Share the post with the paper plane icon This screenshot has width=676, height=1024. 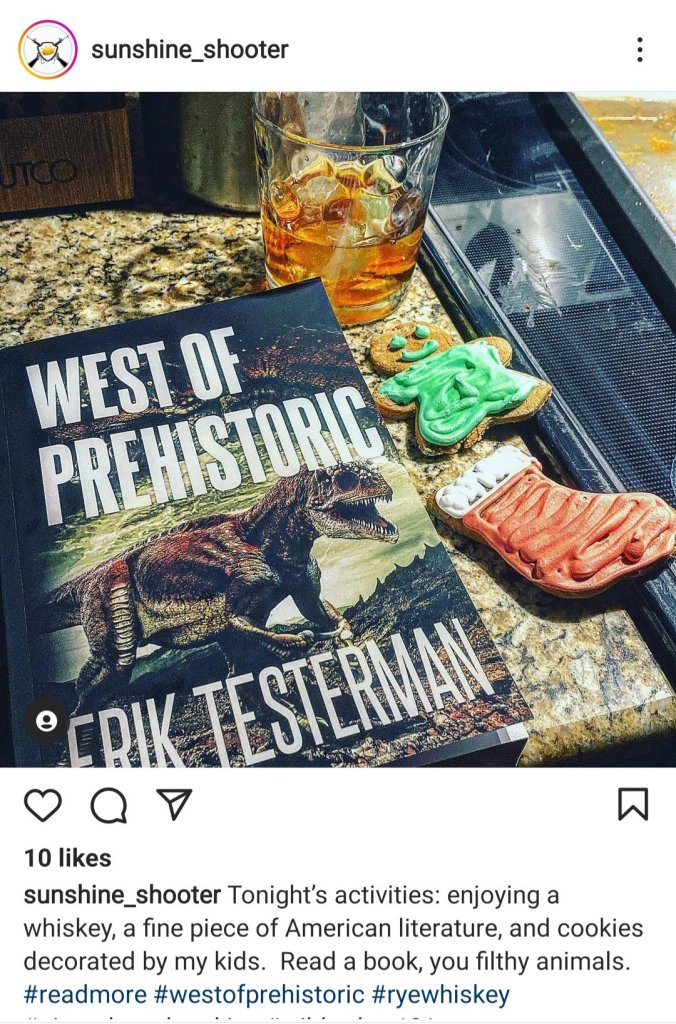pos(174,804)
